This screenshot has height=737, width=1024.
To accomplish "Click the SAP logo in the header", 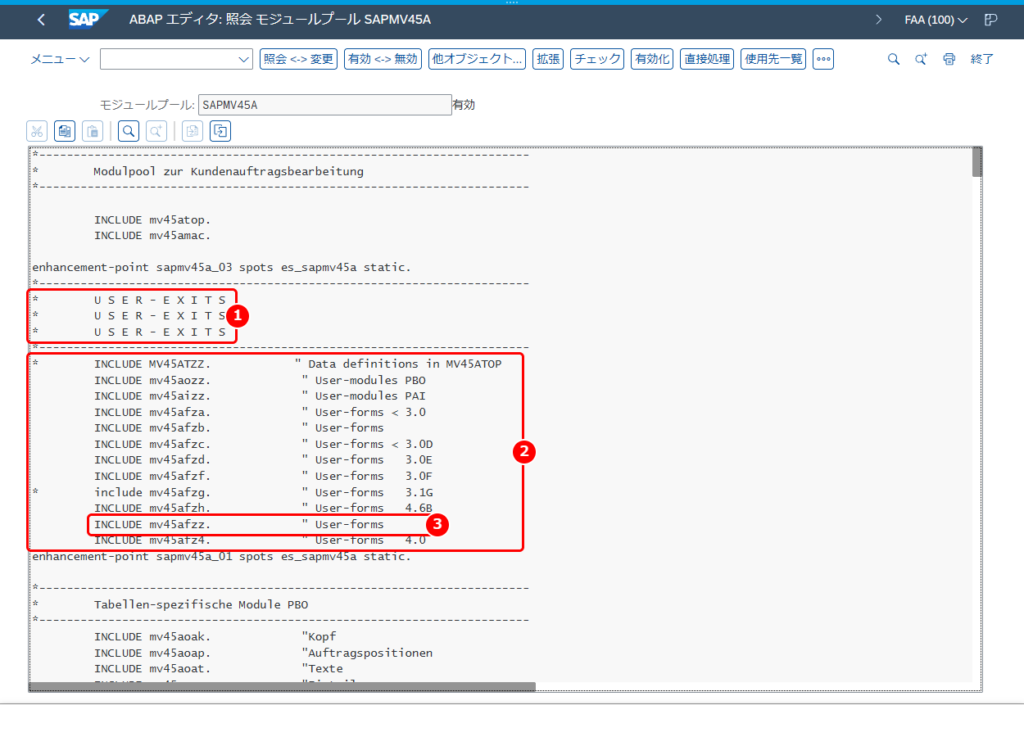I will (88, 20).
